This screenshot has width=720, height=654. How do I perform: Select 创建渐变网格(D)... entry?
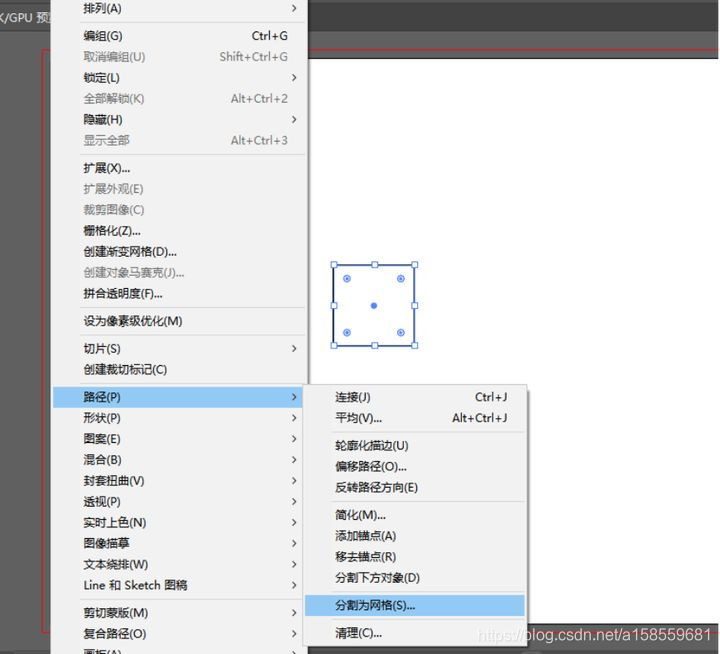tap(178, 252)
